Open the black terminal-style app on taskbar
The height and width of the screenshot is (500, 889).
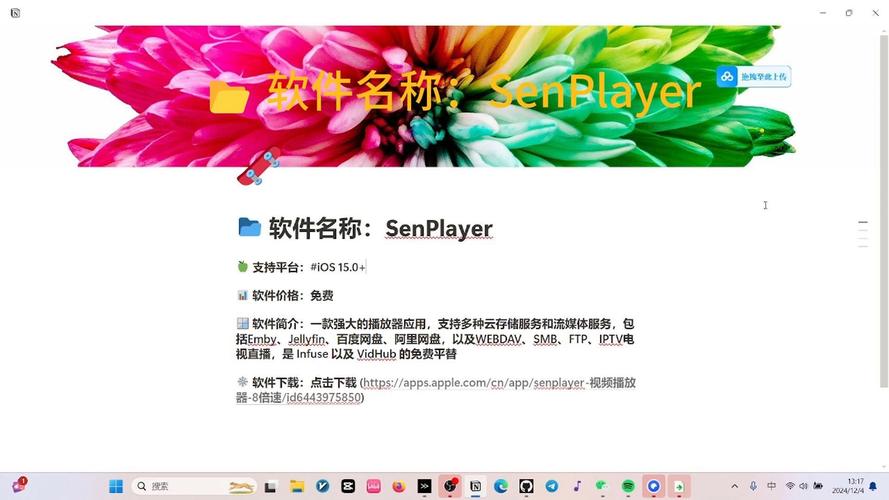point(425,486)
